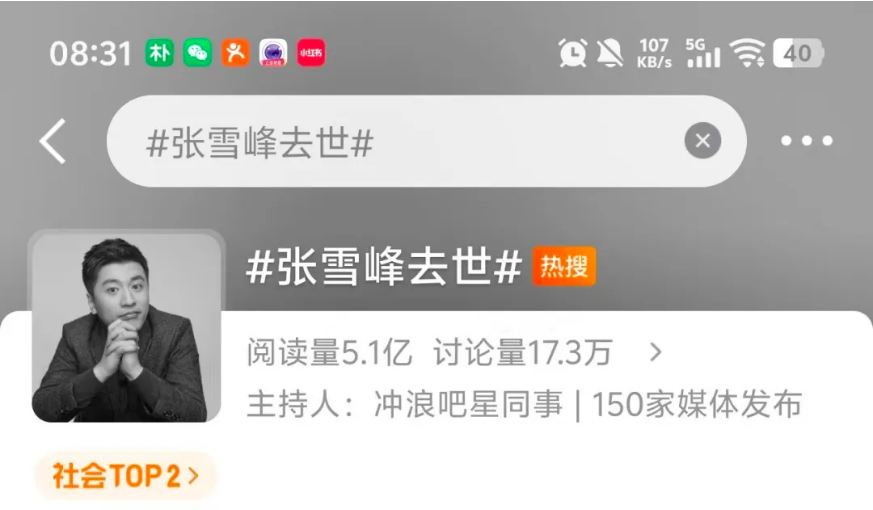Tap the orange runner app notification icon
Image resolution: width=873 pixels, height=510 pixels.
[x=236, y=53]
